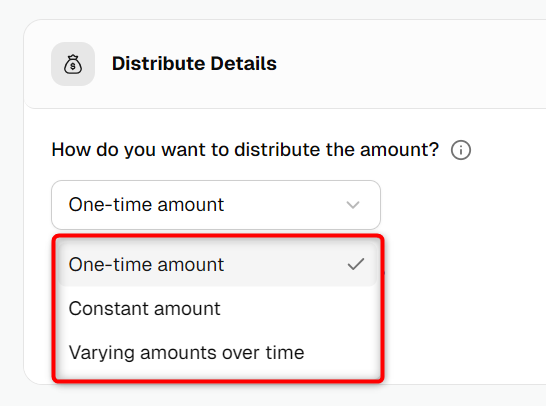
Task: Click the highlighted row with the checkmark
Action: click(x=217, y=265)
